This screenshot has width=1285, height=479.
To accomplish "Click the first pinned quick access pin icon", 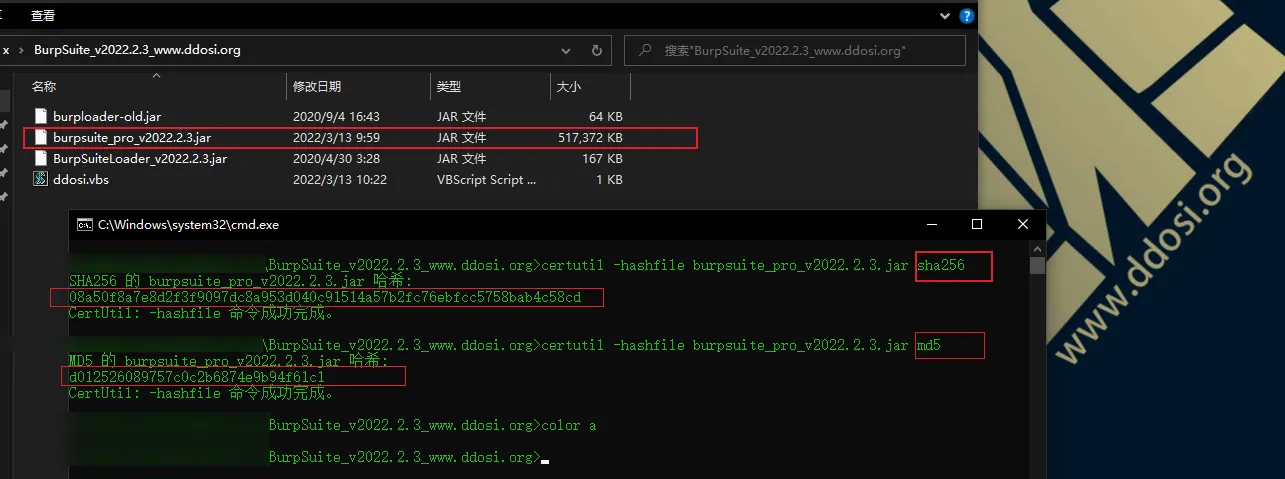I will (x=4, y=124).
